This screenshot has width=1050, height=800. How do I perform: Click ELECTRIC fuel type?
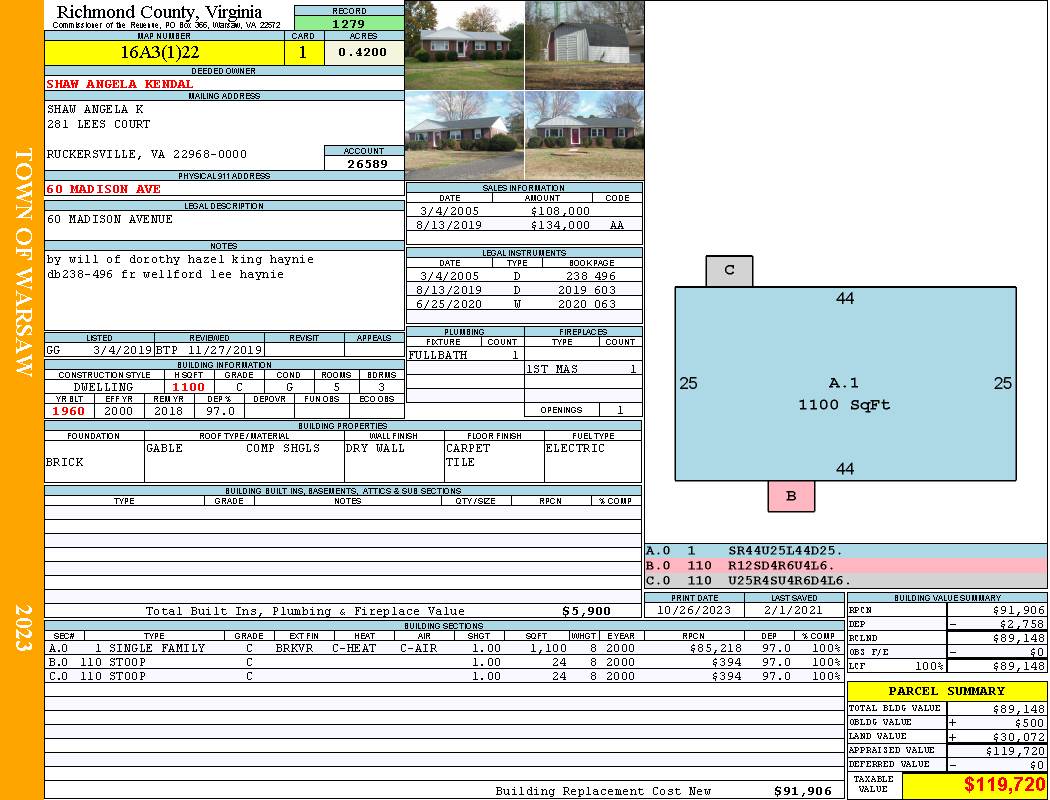tap(575, 448)
